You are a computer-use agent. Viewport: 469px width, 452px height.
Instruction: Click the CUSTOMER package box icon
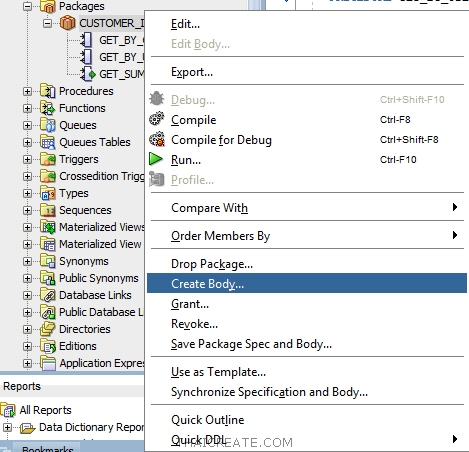point(68,23)
